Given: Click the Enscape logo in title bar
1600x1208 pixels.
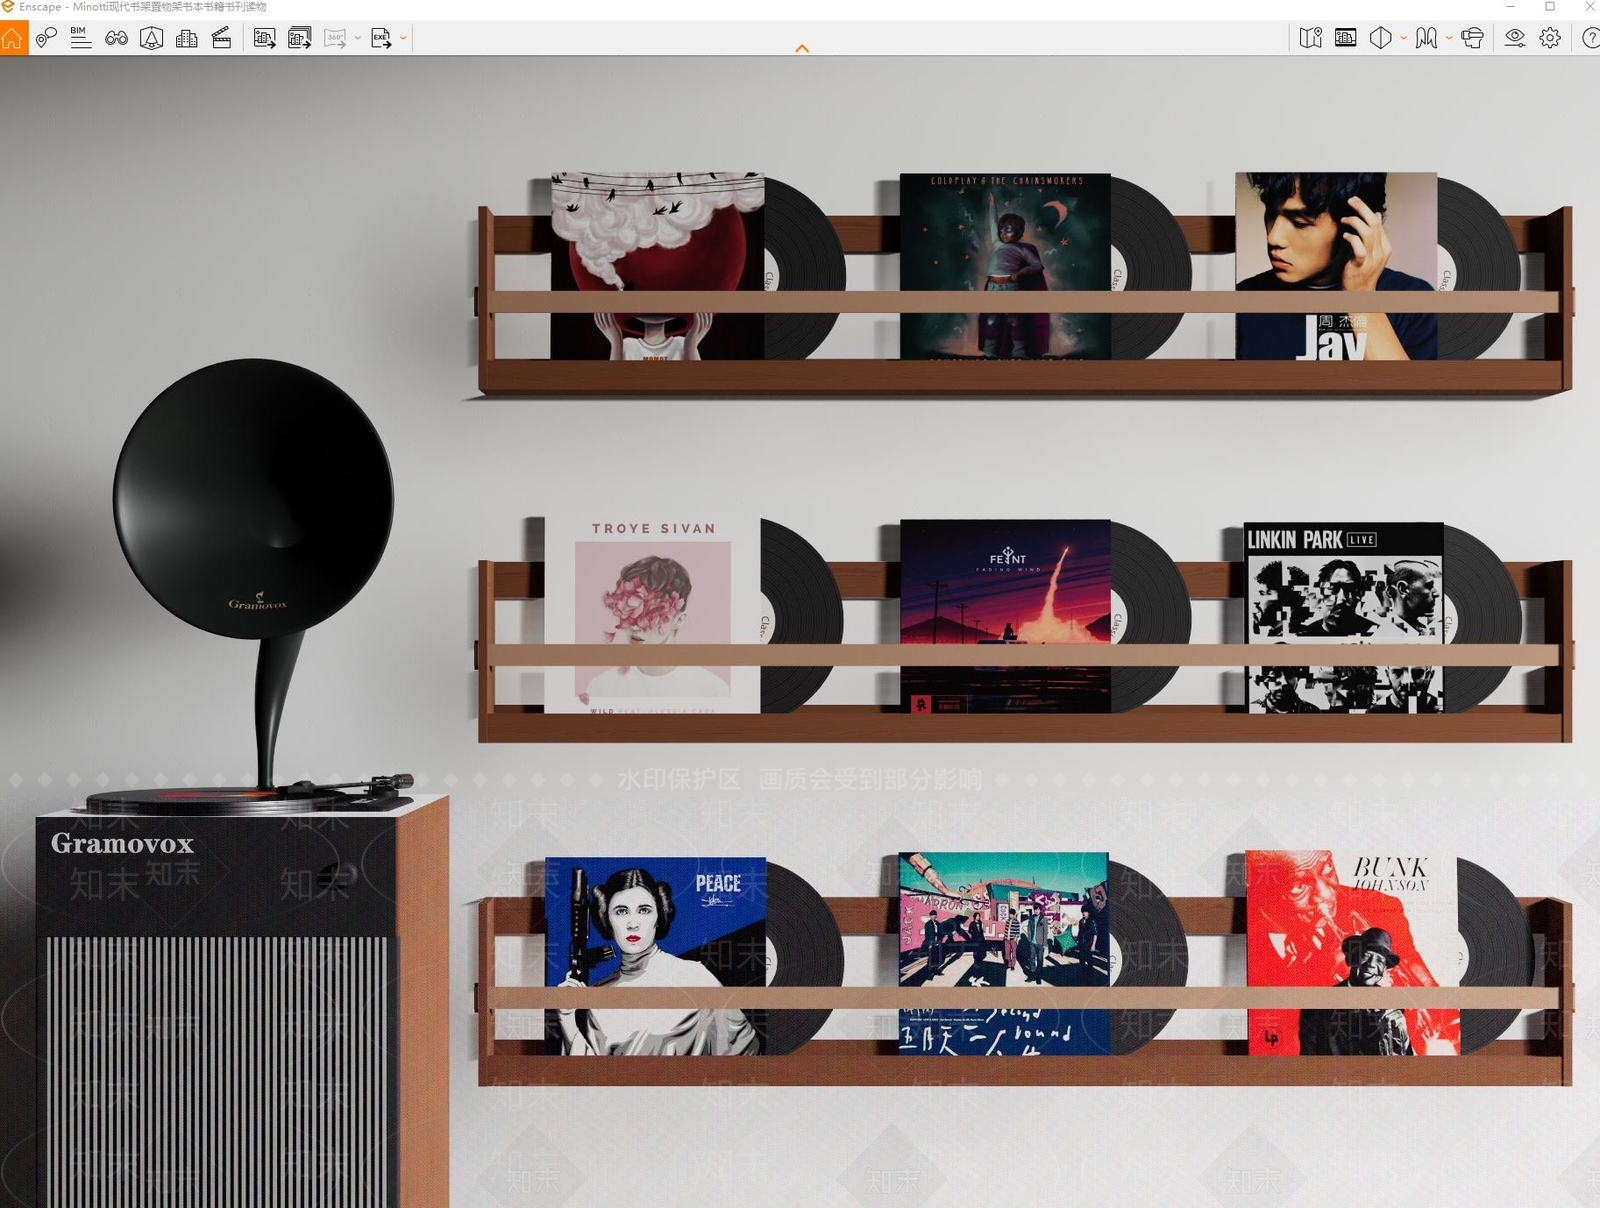Looking at the screenshot, I should tap(8, 7).
